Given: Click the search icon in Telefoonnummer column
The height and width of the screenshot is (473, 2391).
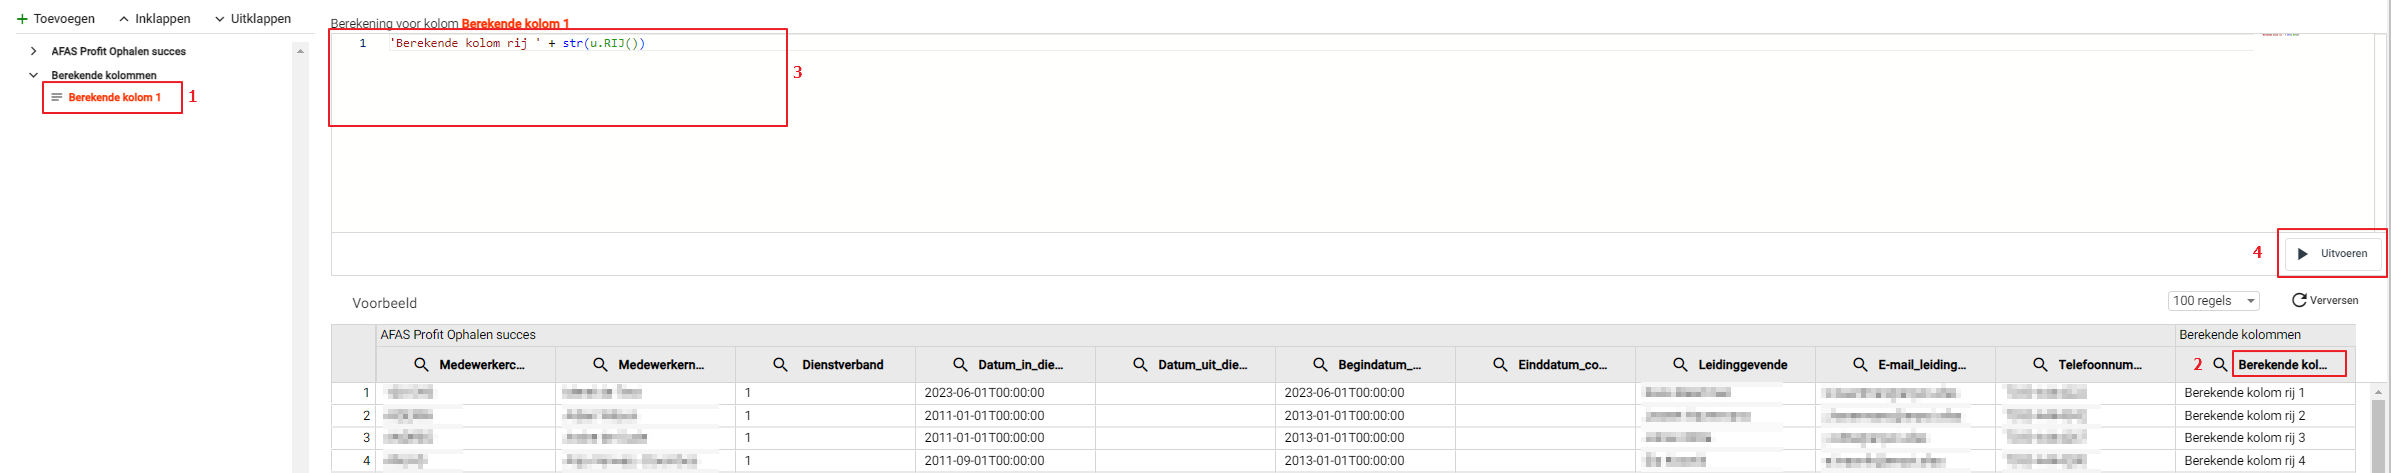Looking at the screenshot, I should tap(2040, 365).
